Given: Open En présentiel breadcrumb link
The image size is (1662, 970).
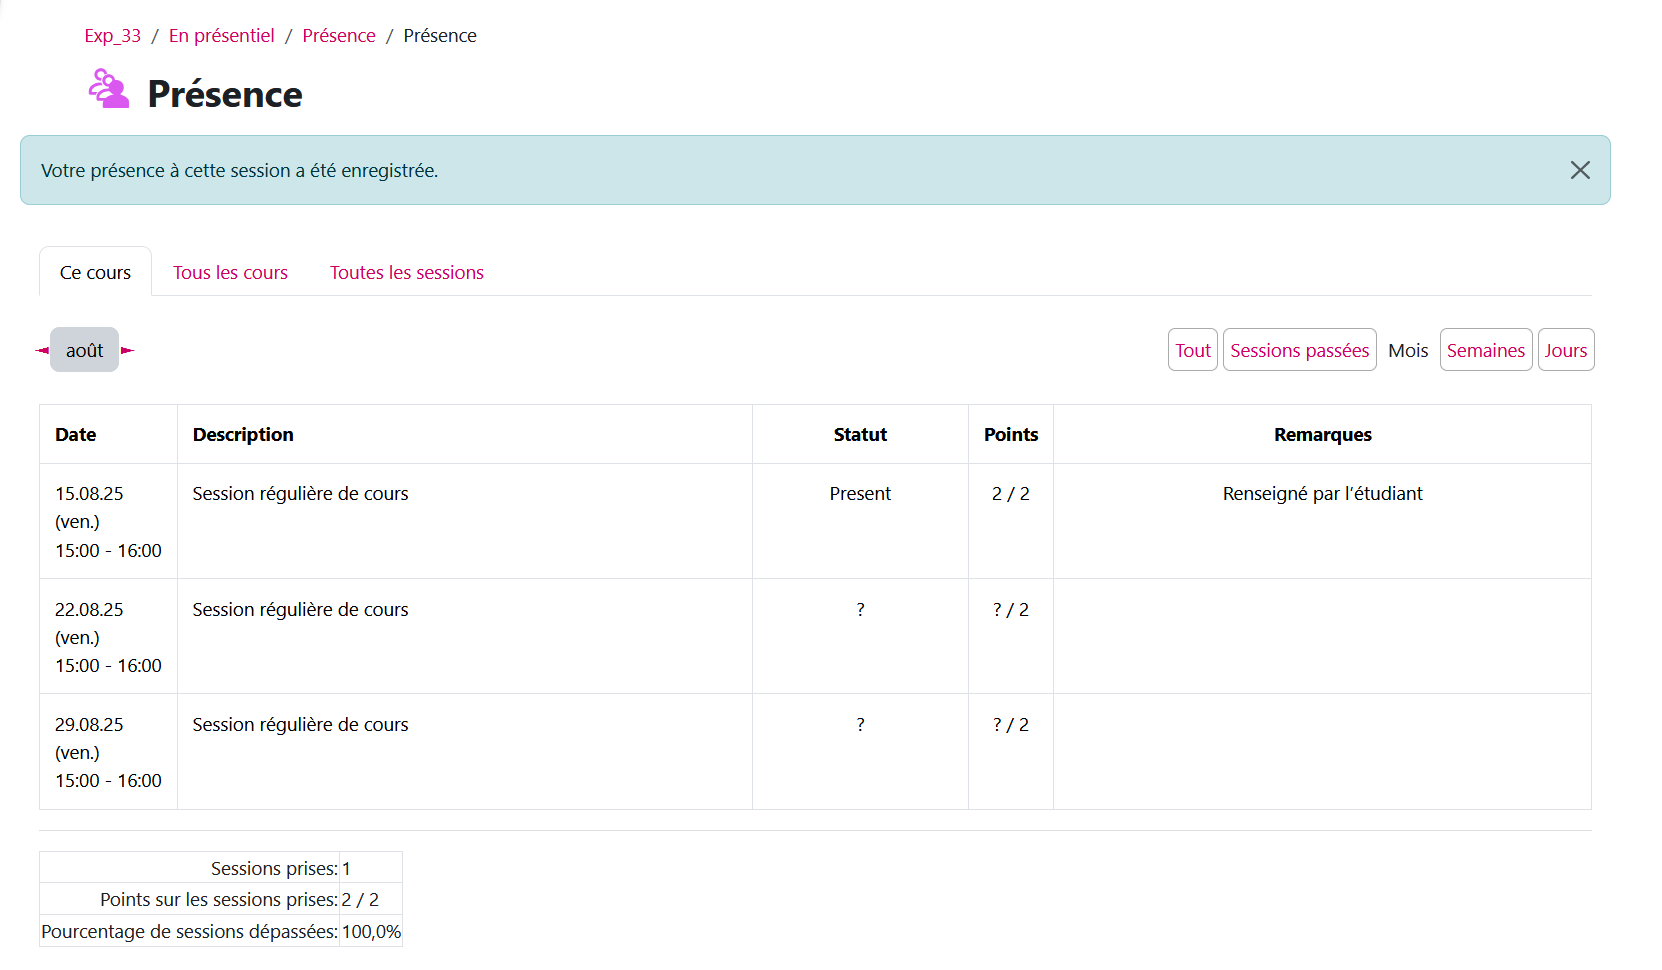Looking at the screenshot, I should click(x=221, y=36).
